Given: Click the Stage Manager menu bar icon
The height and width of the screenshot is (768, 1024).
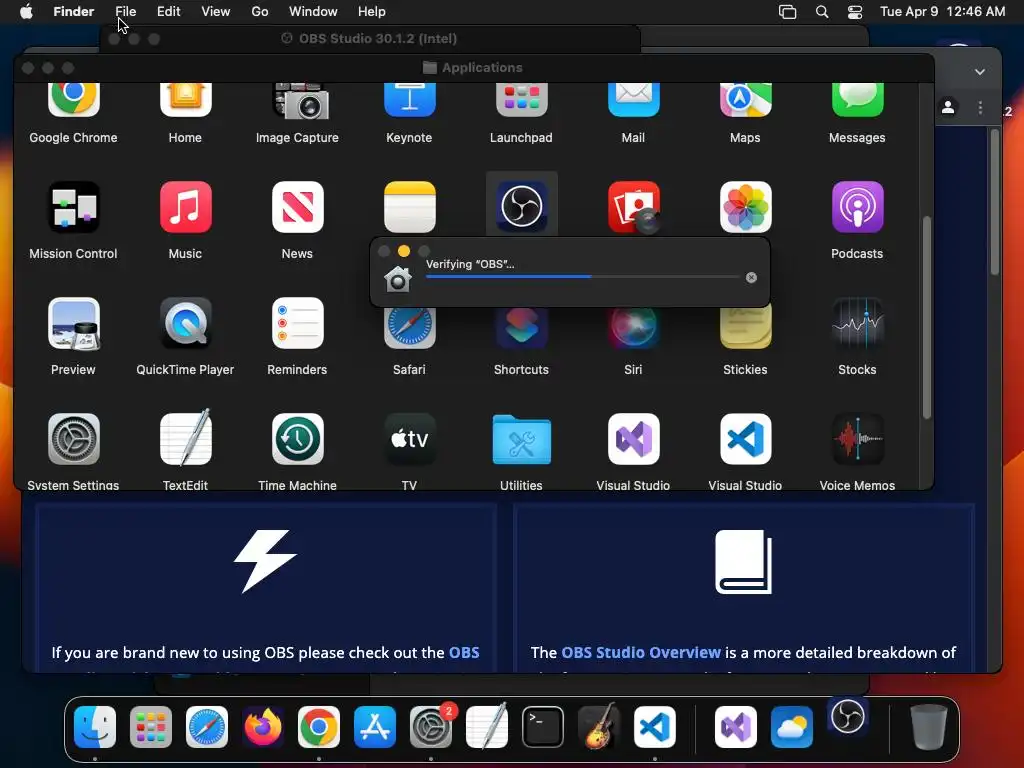Looking at the screenshot, I should (x=788, y=12).
